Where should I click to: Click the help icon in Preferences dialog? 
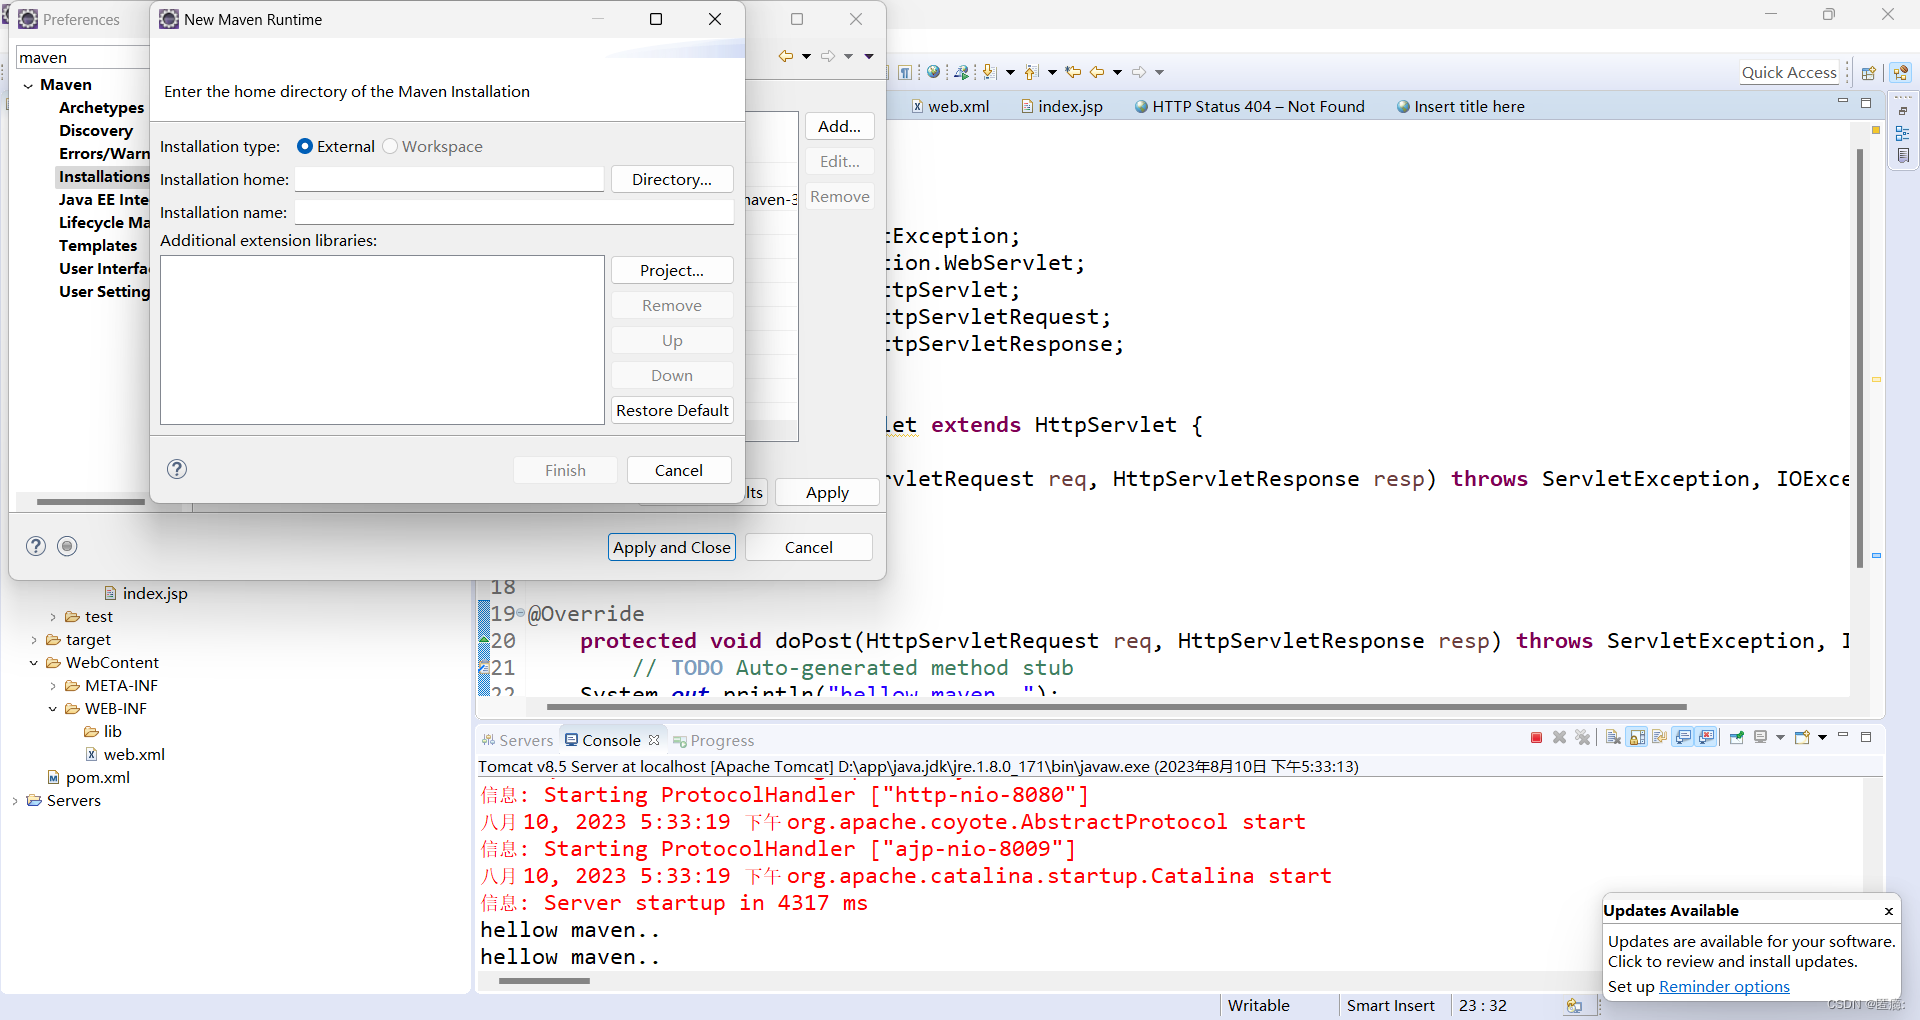pyautogui.click(x=36, y=546)
